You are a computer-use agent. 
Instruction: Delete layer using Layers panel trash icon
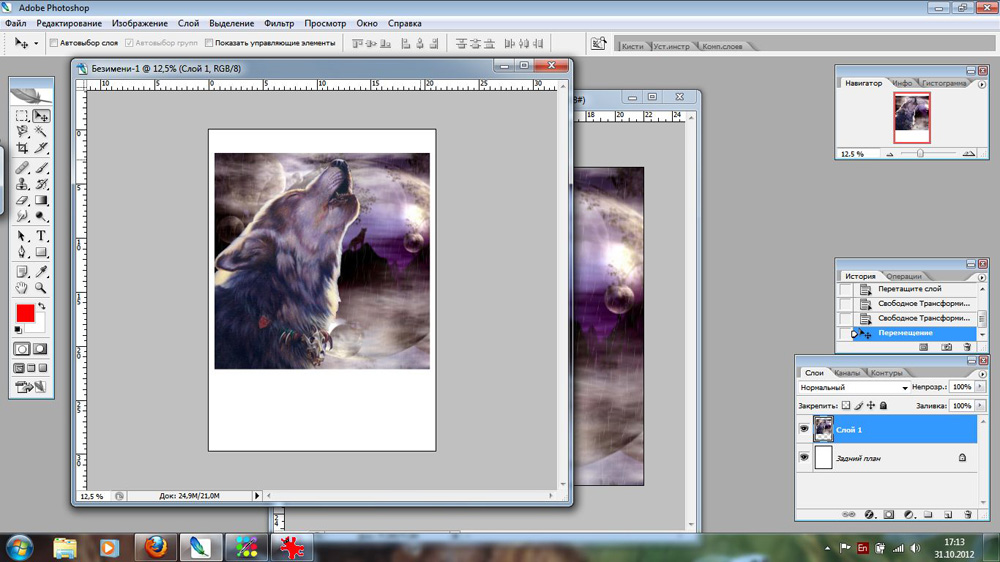[967, 514]
